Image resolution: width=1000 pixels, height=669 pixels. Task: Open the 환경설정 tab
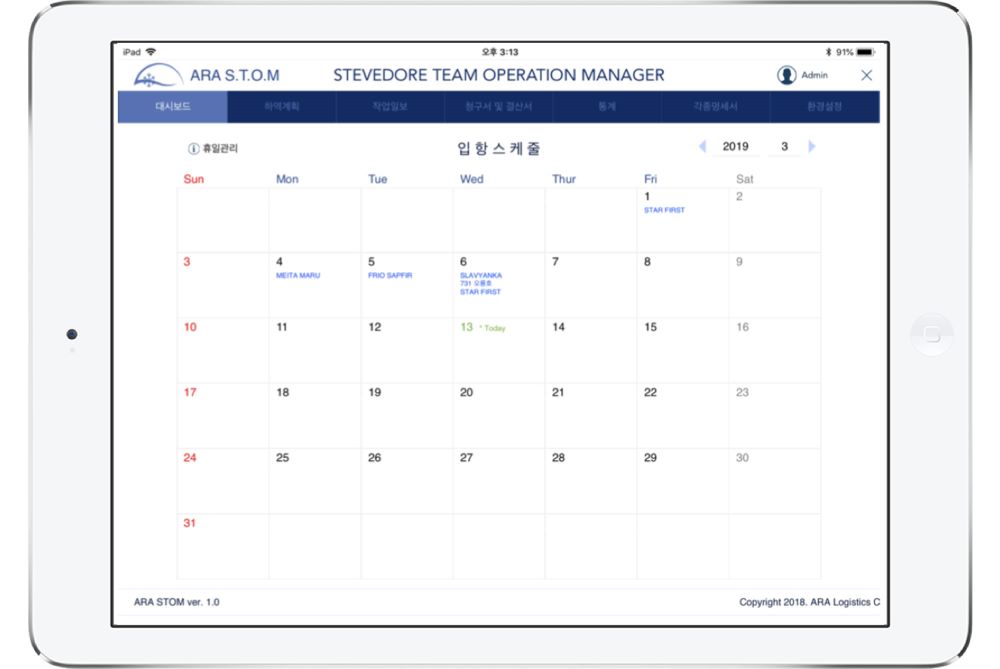click(x=824, y=107)
